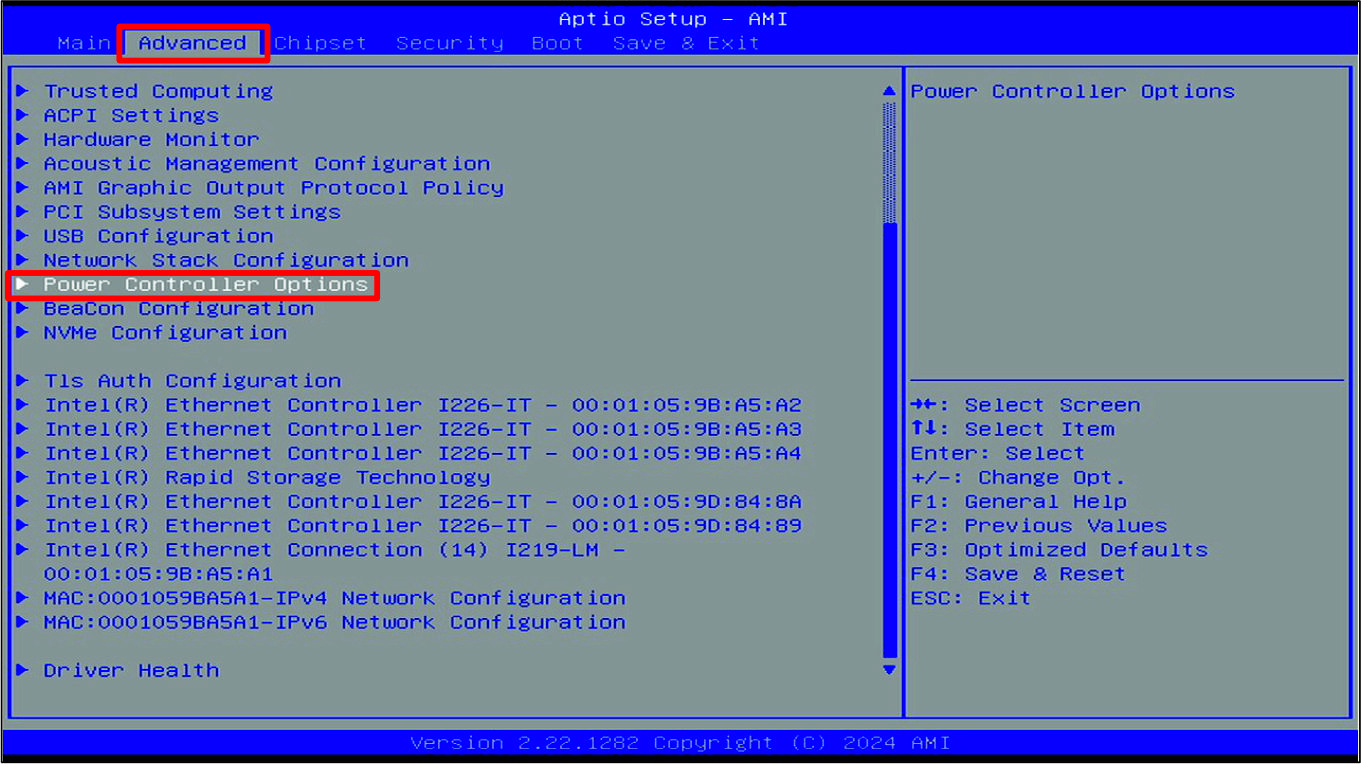Select the Boot menu

557,42
